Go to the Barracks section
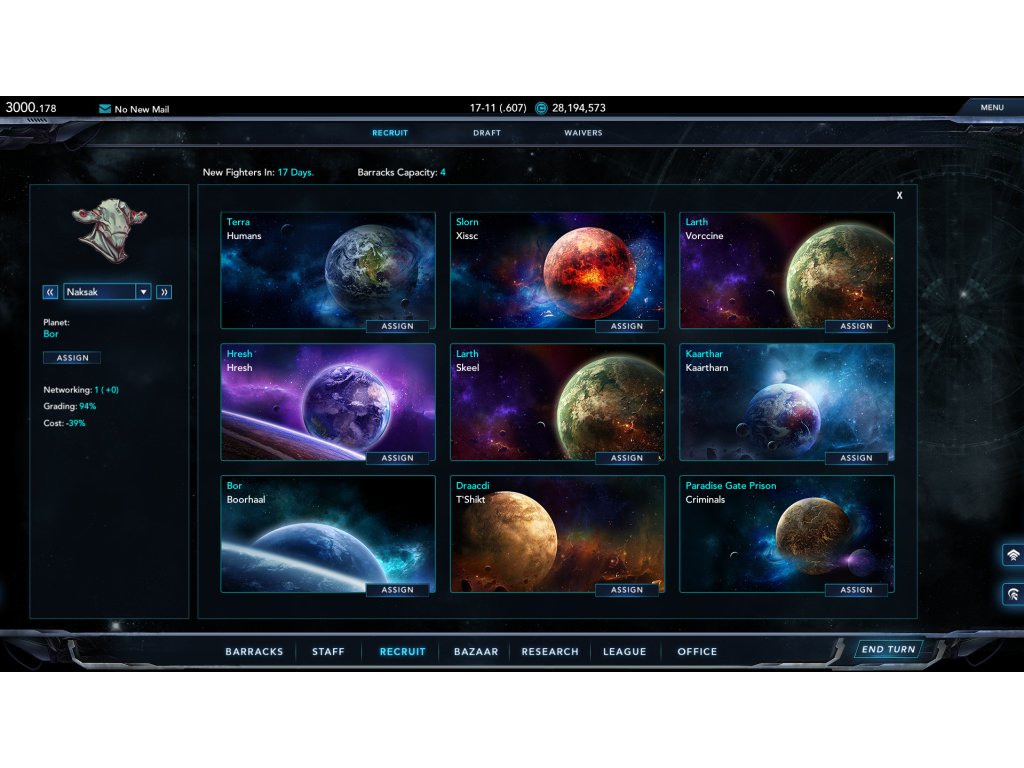1024x768 pixels. [x=254, y=651]
